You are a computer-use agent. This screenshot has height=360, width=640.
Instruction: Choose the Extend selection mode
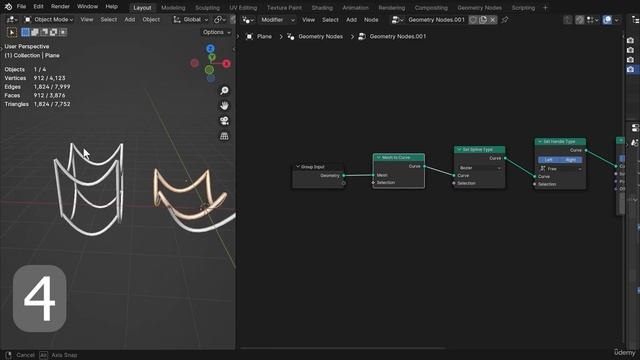pyautogui.click(x=35, y=32)
